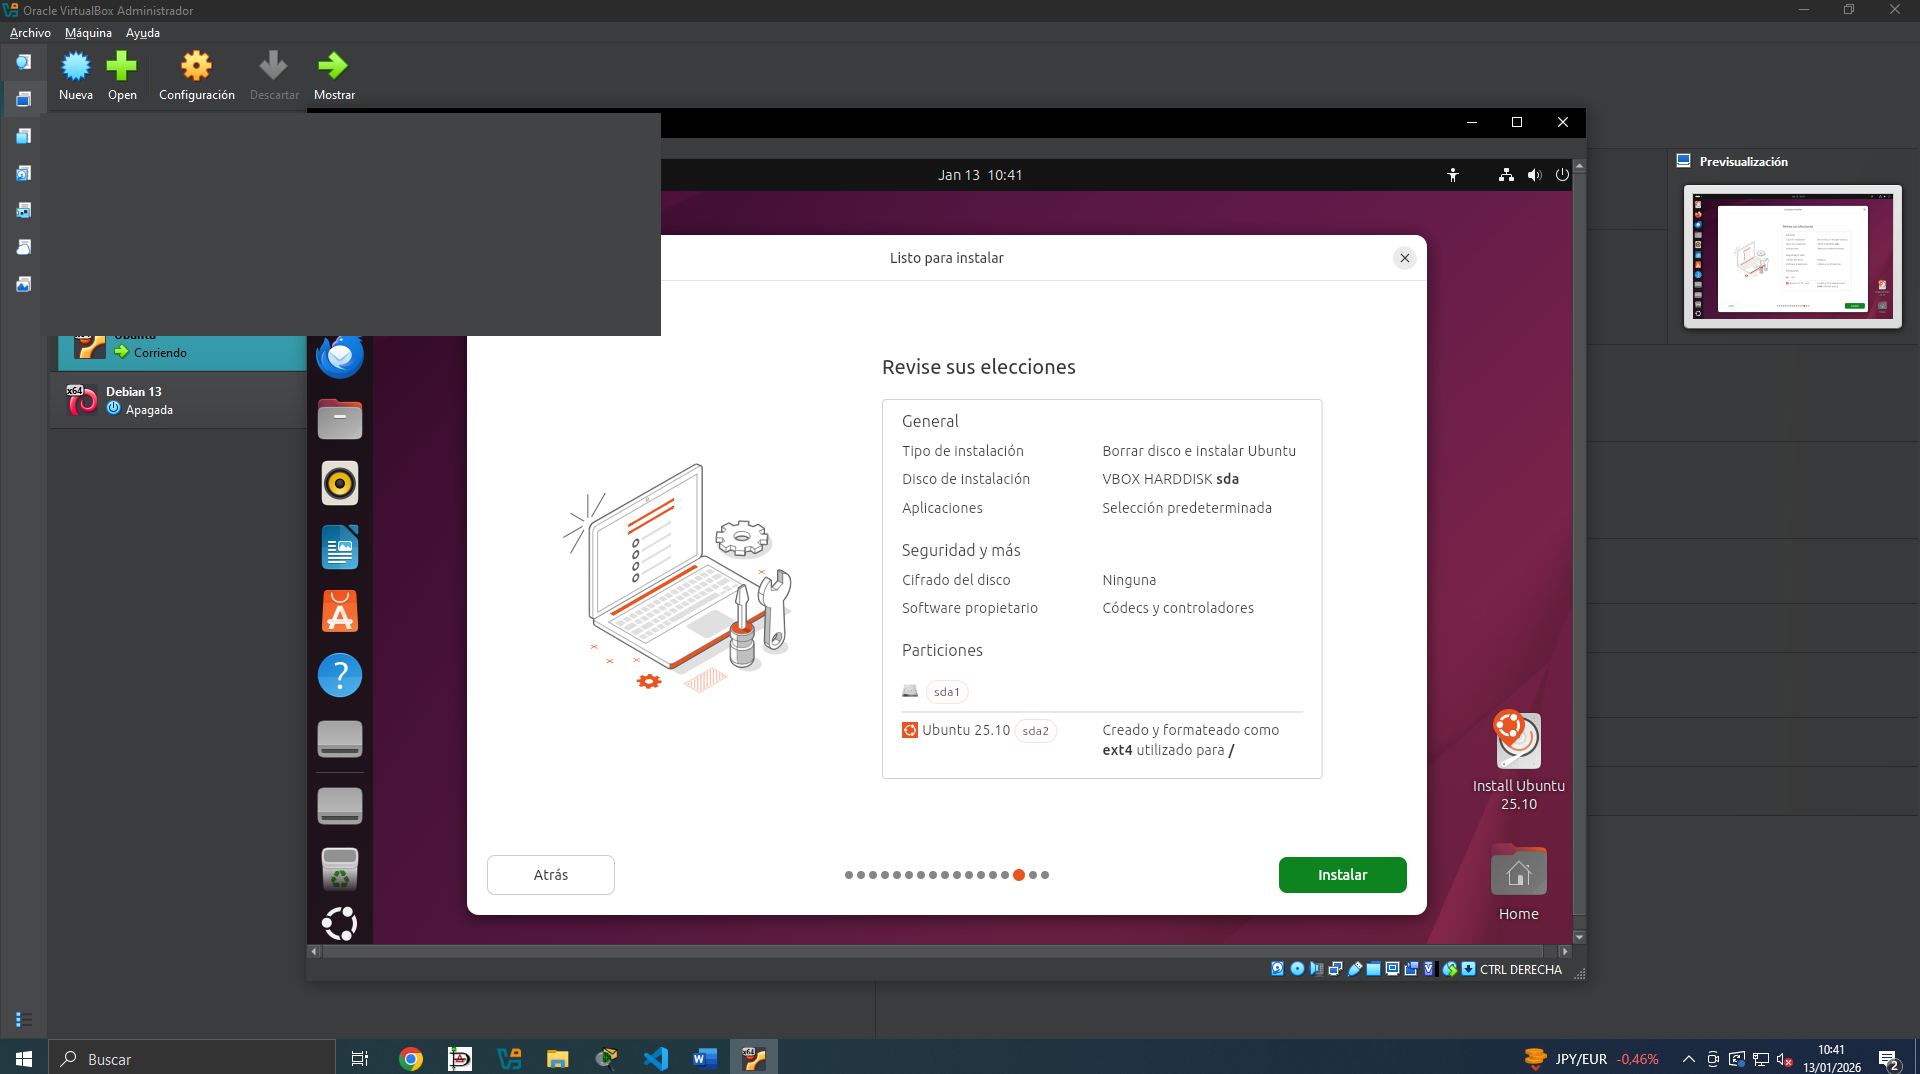The width and height of the screenshot is (1920, 1074).
Task: Open Configuración gear in VirtualBox toolbar
Action: pyautogui.click(x=196, y=66)
